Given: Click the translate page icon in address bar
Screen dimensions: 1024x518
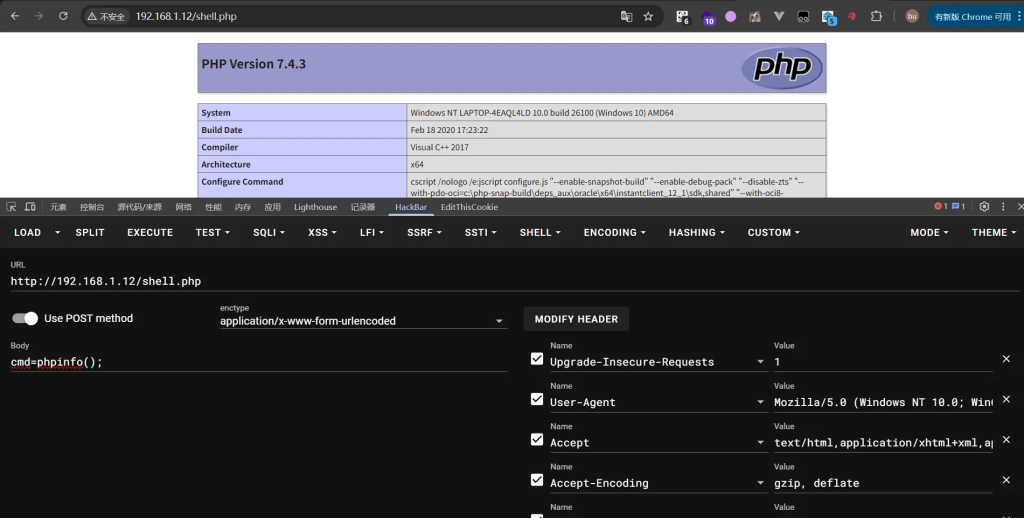Looking at the screenshot, I should 626,17.
